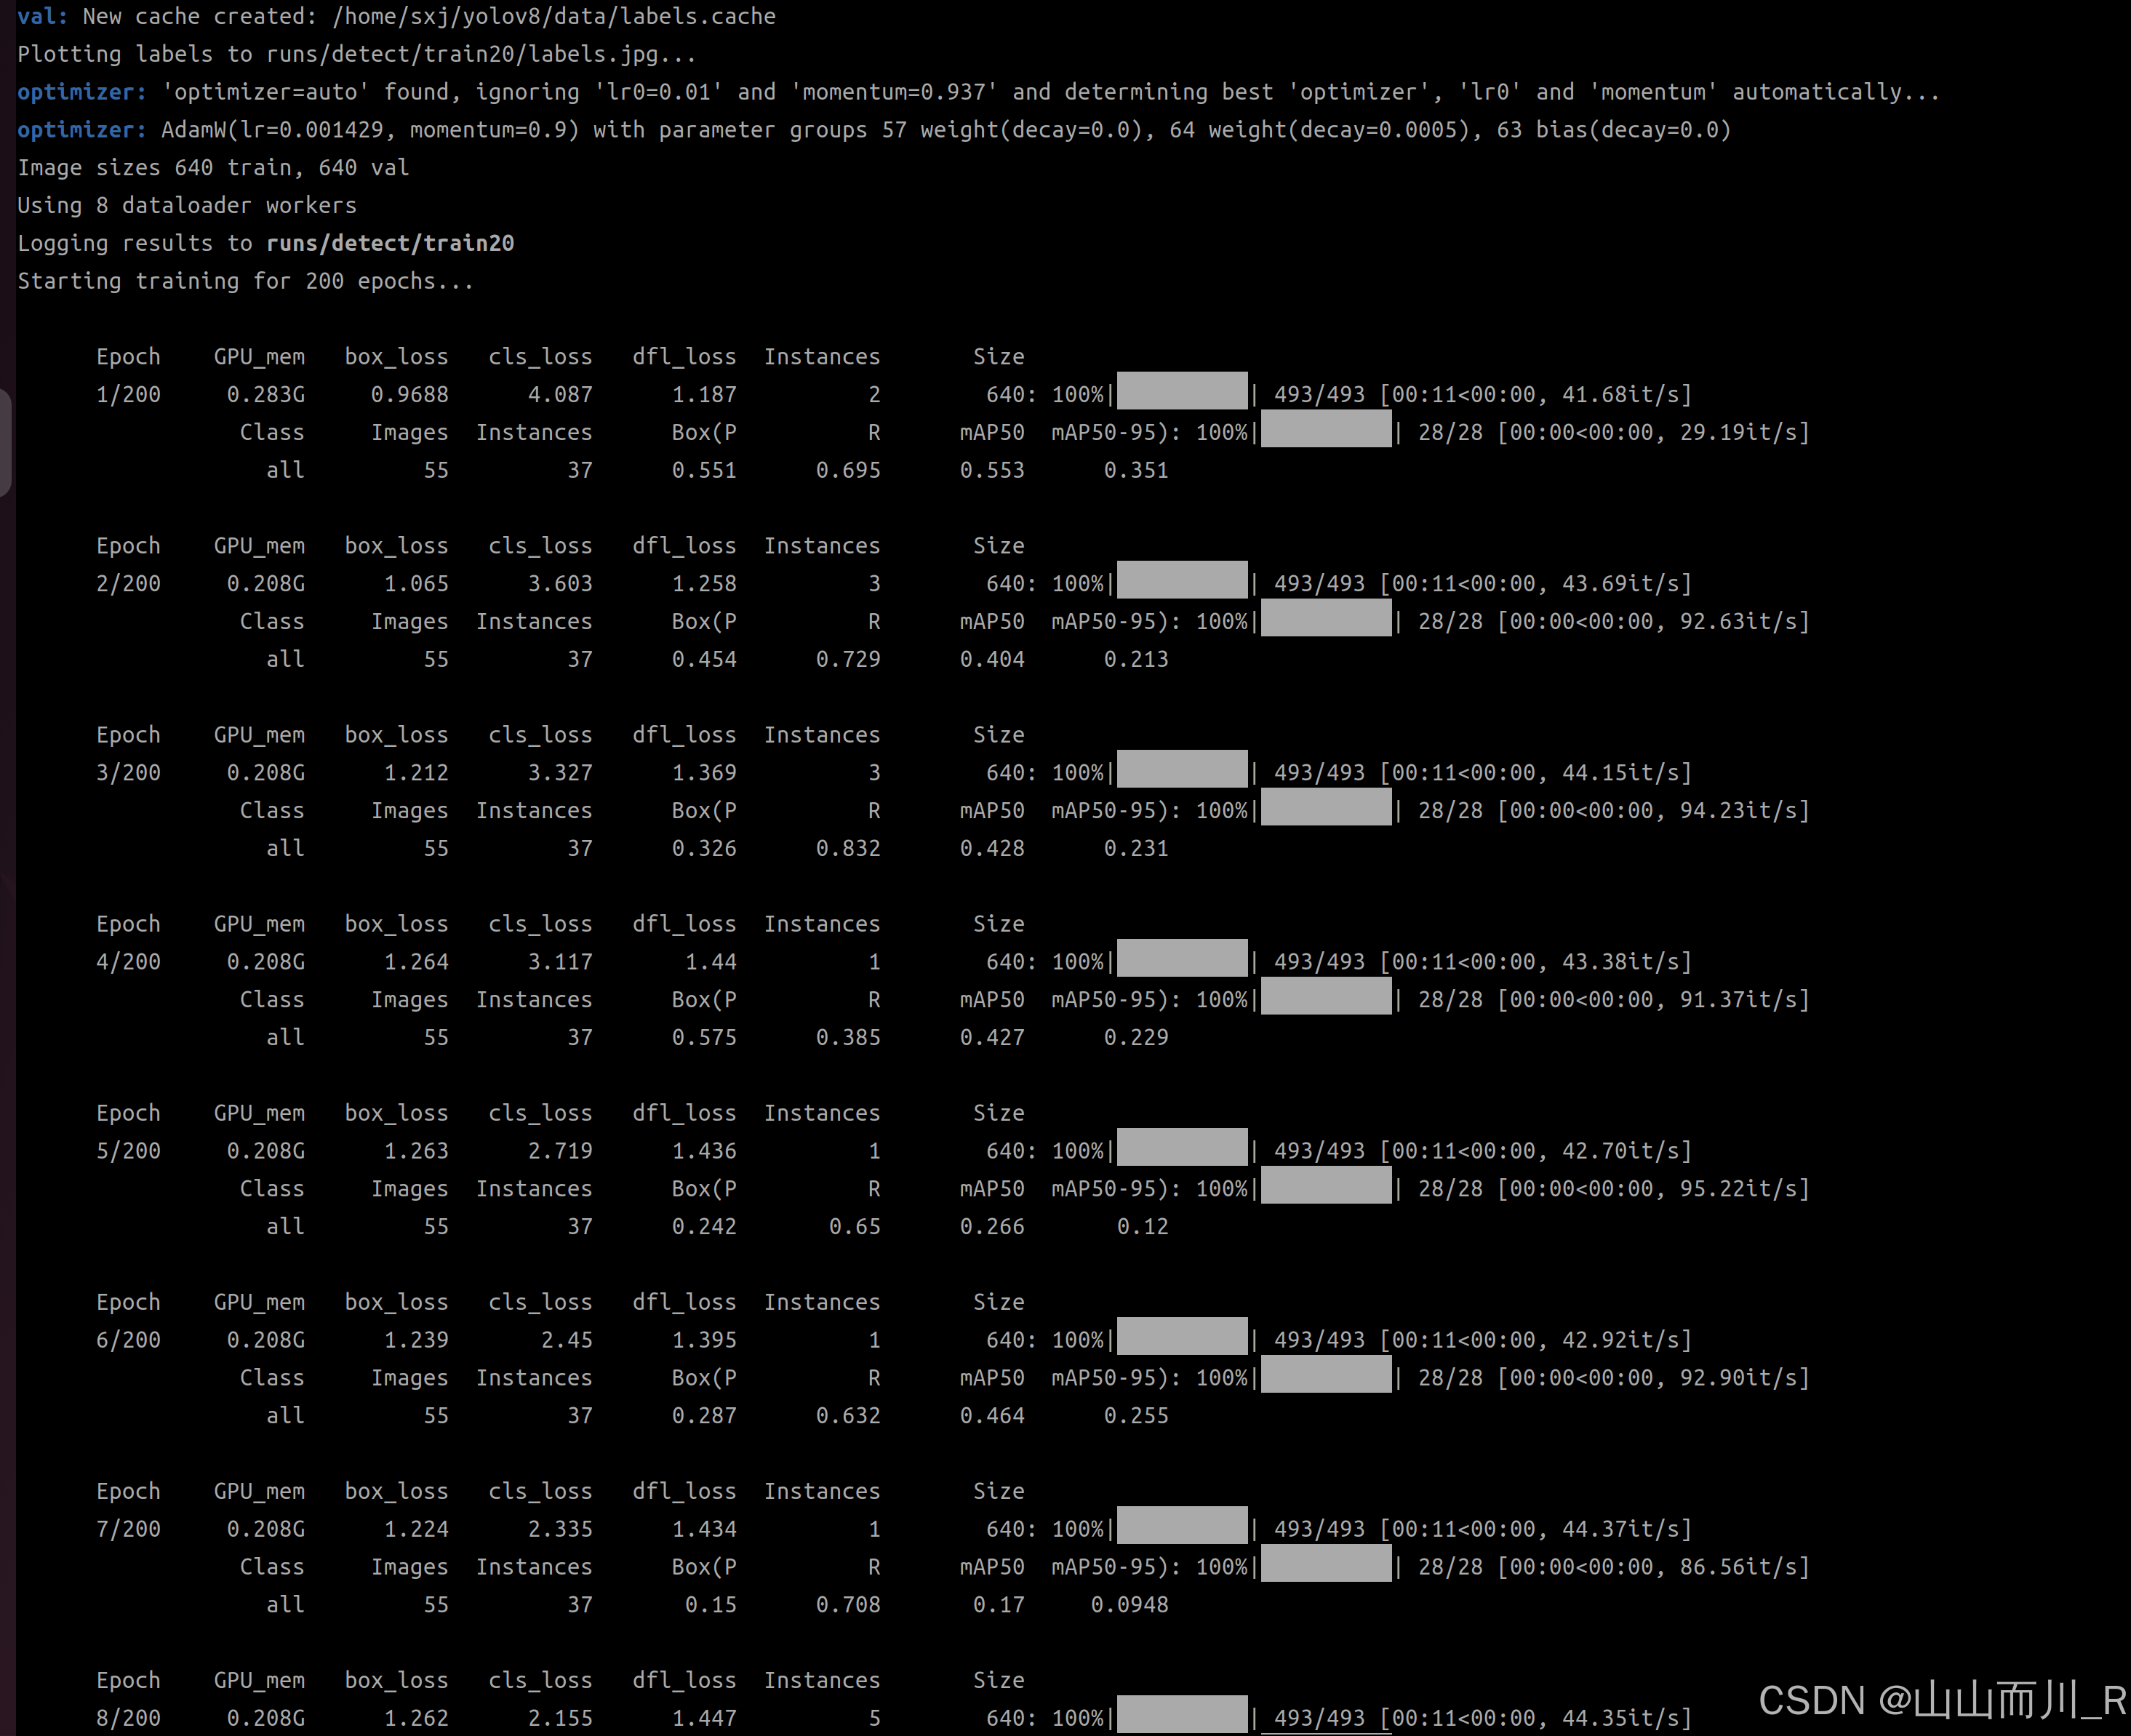The height and width of the screenshot is (1736, 2131).
Task: Select mAP50-95 value 0.231
Action: tap(1136, 849)
